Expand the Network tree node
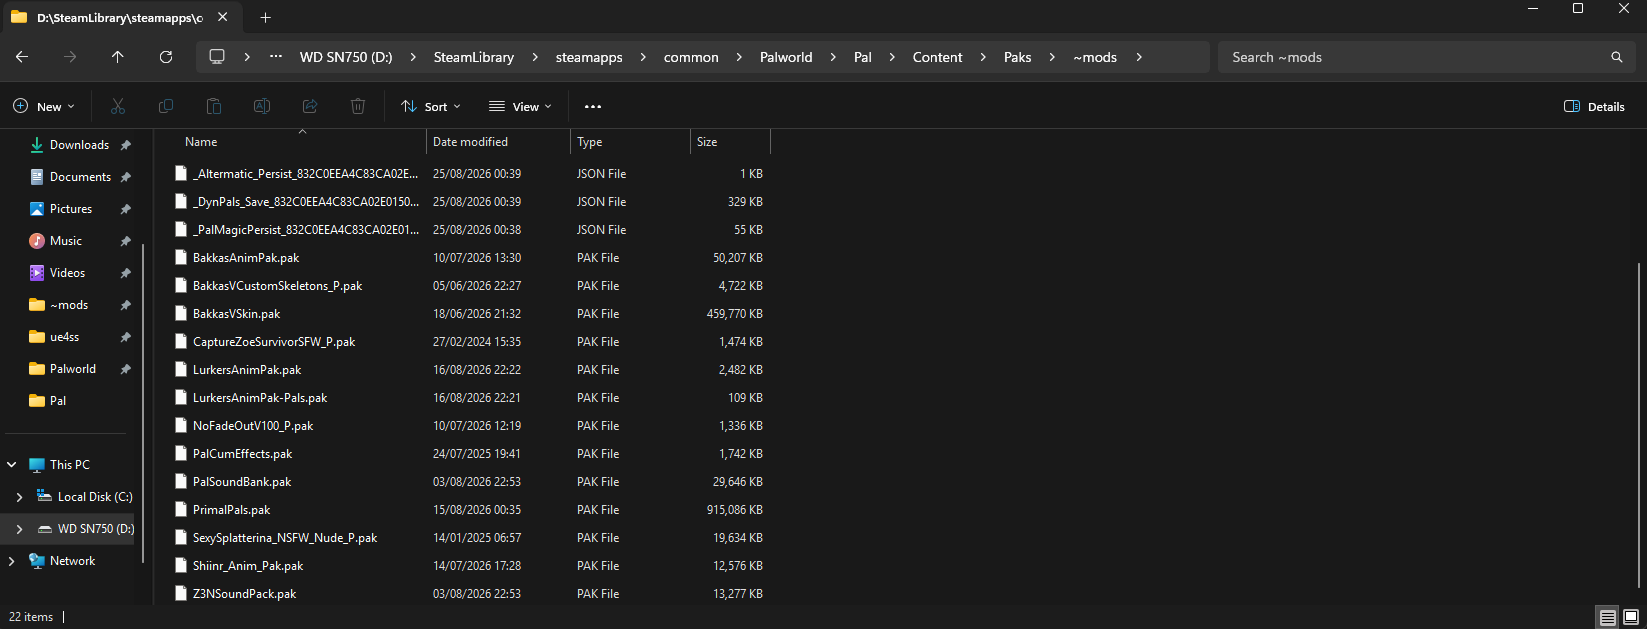Viewport: 1647px width, 629px height. click(12, 561)
